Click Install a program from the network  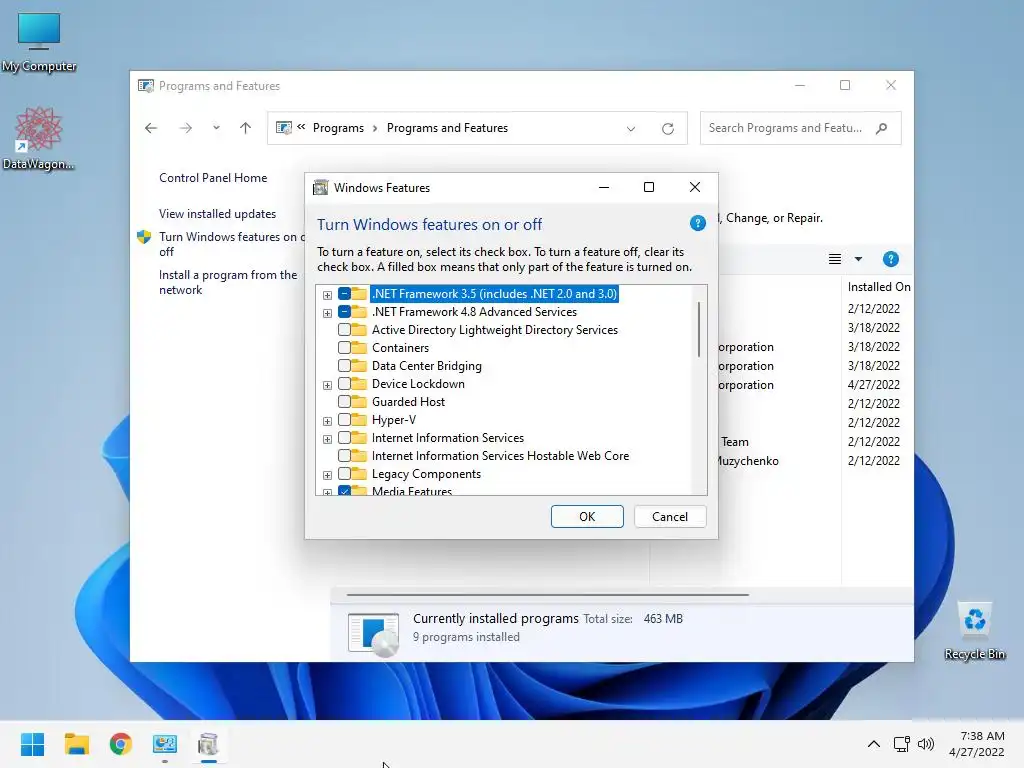[x=228, y=282]
